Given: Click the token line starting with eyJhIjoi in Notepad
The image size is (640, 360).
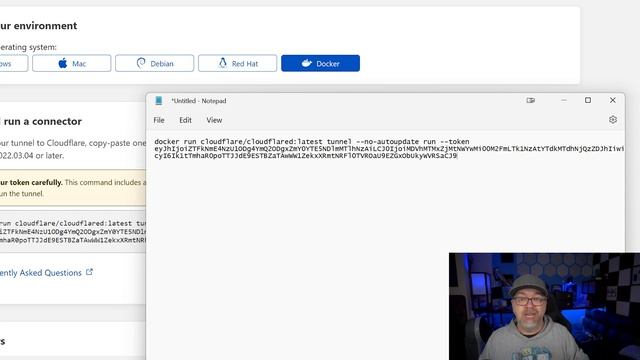Looking at the screenshot, I should click(389, 149).
